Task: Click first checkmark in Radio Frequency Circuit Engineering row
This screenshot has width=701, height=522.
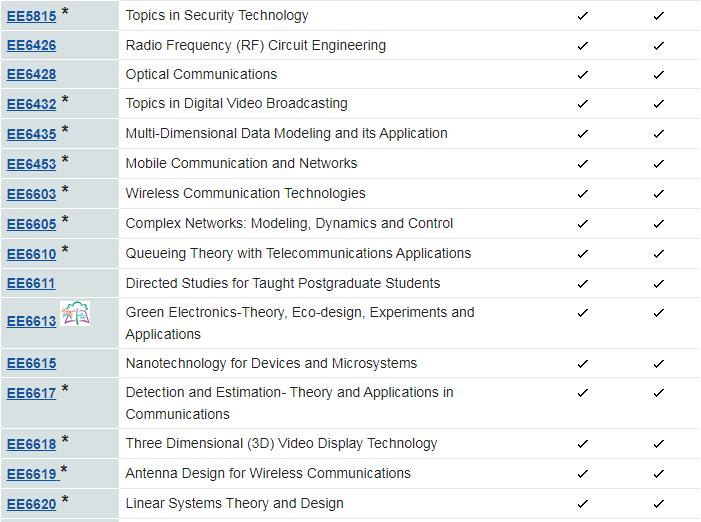Action: (582, 46)
